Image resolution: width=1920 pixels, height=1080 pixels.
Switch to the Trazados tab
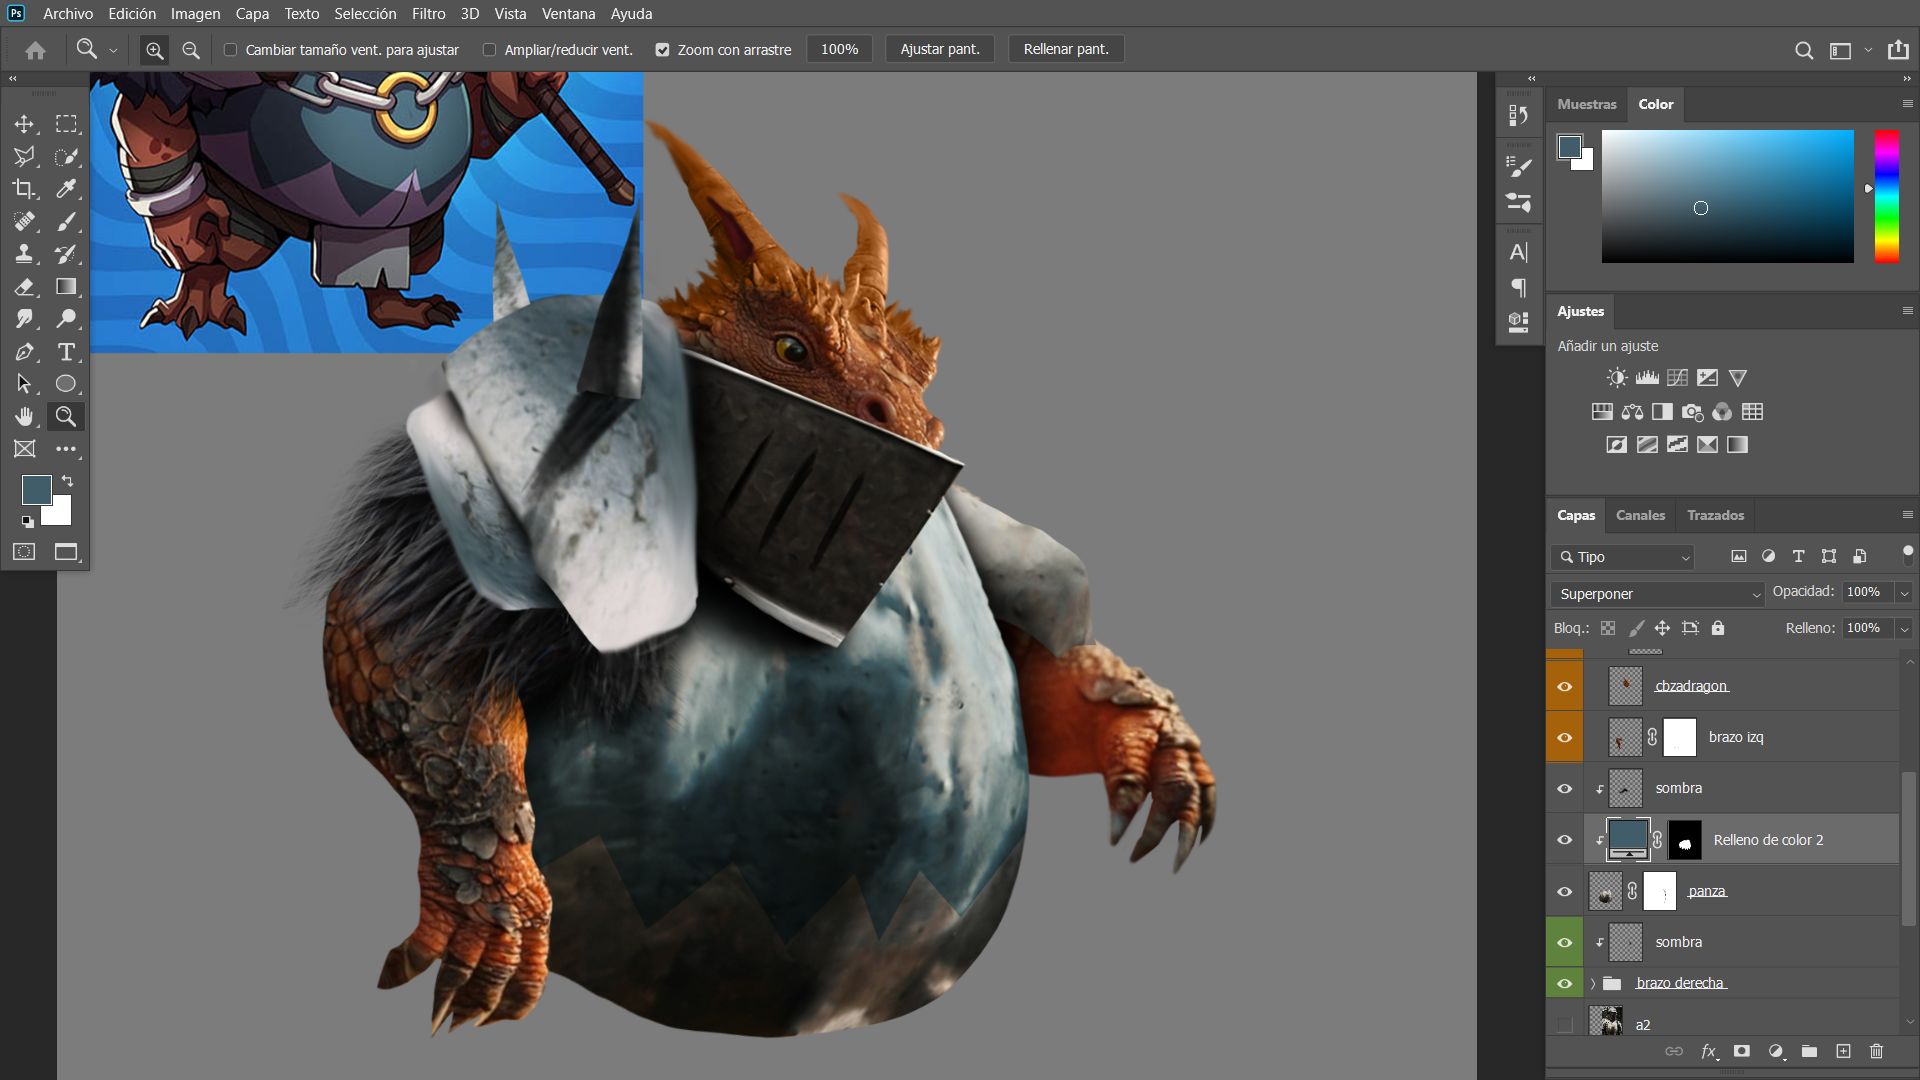[x=1715, y=515]
